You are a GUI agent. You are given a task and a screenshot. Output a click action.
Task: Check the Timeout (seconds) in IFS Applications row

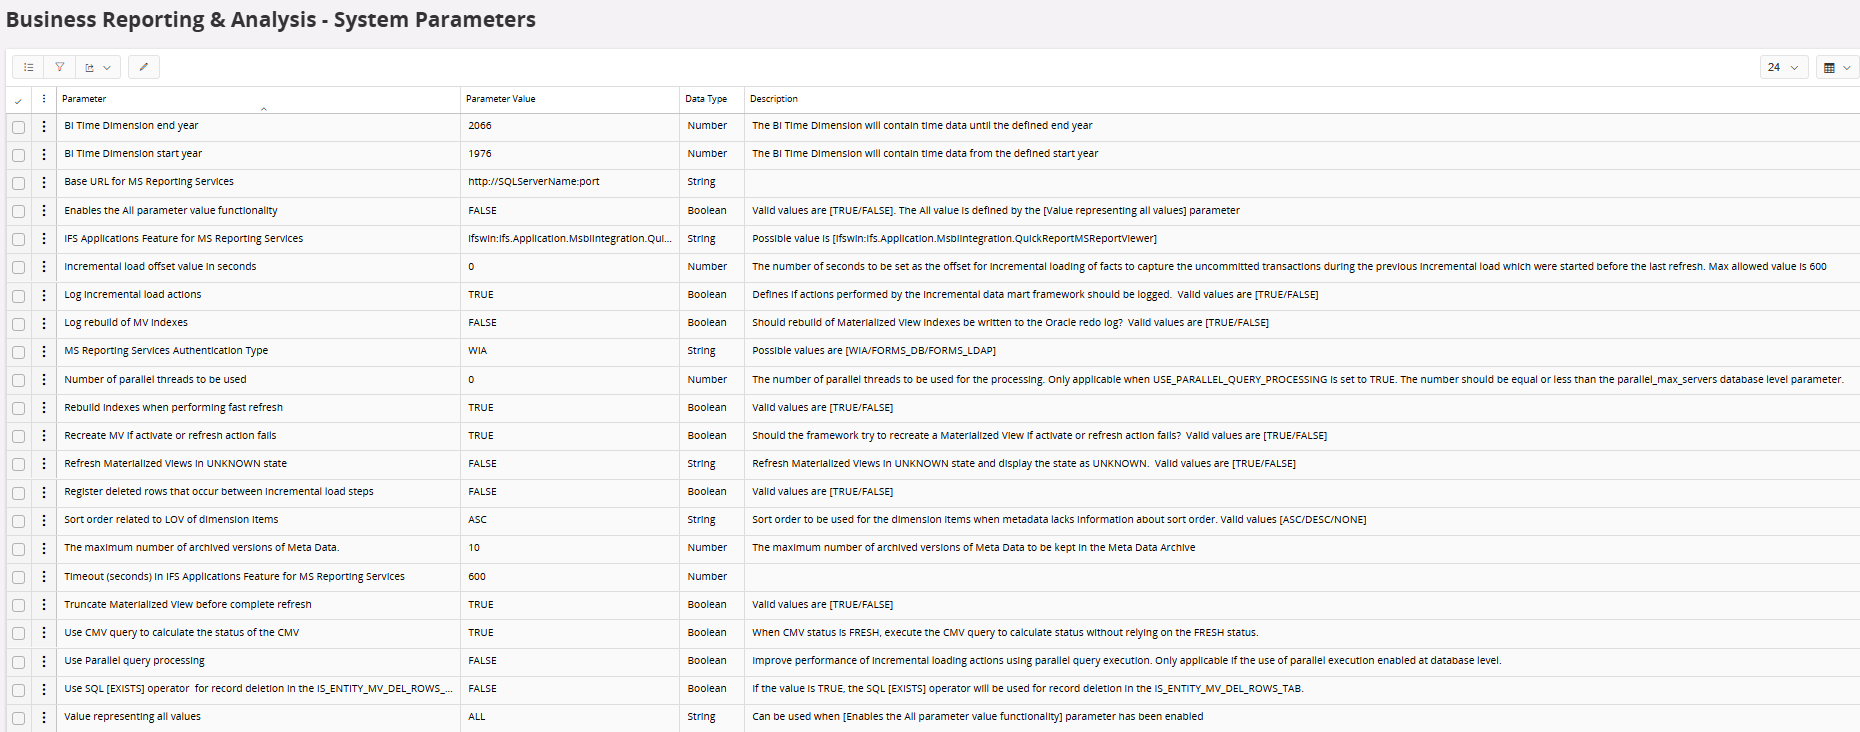point(18,577)
